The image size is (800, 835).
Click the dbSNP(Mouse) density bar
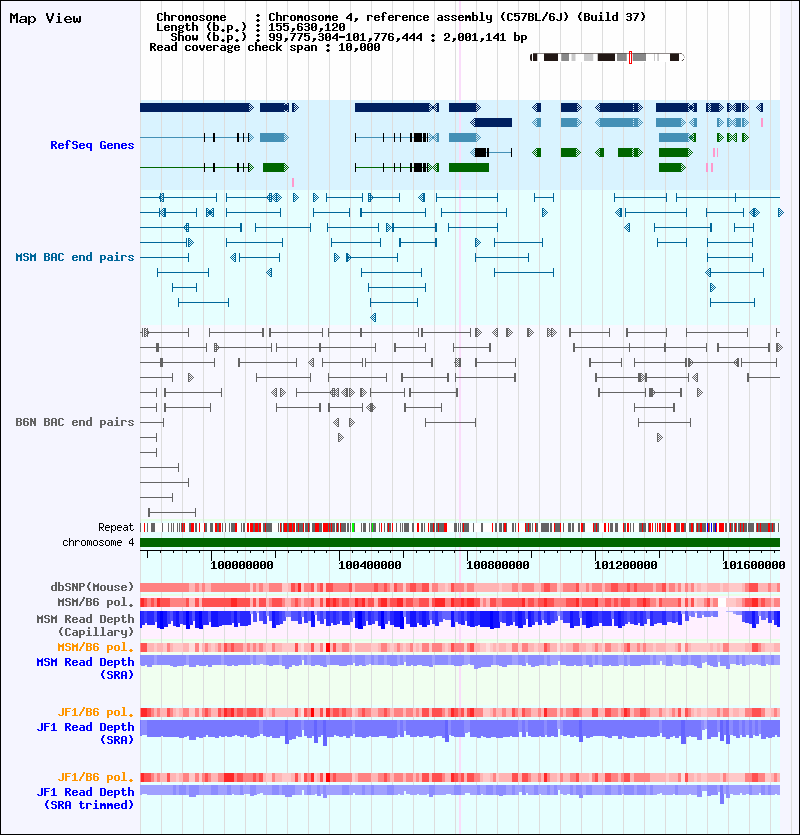460,587
